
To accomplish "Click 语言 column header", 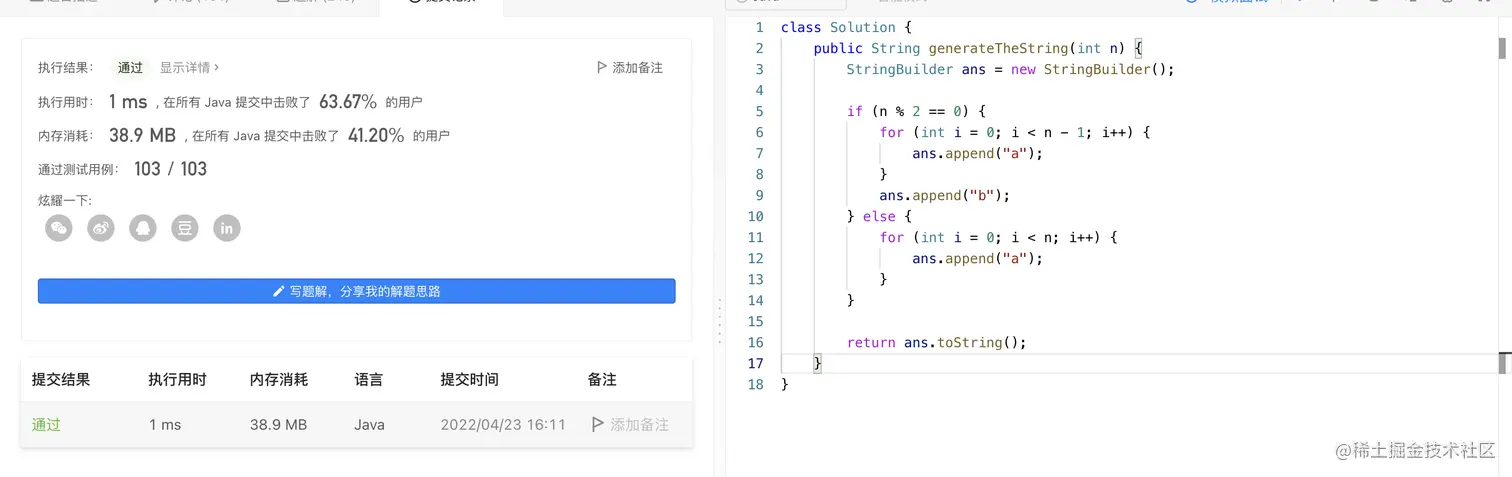I will click(368, 380).
